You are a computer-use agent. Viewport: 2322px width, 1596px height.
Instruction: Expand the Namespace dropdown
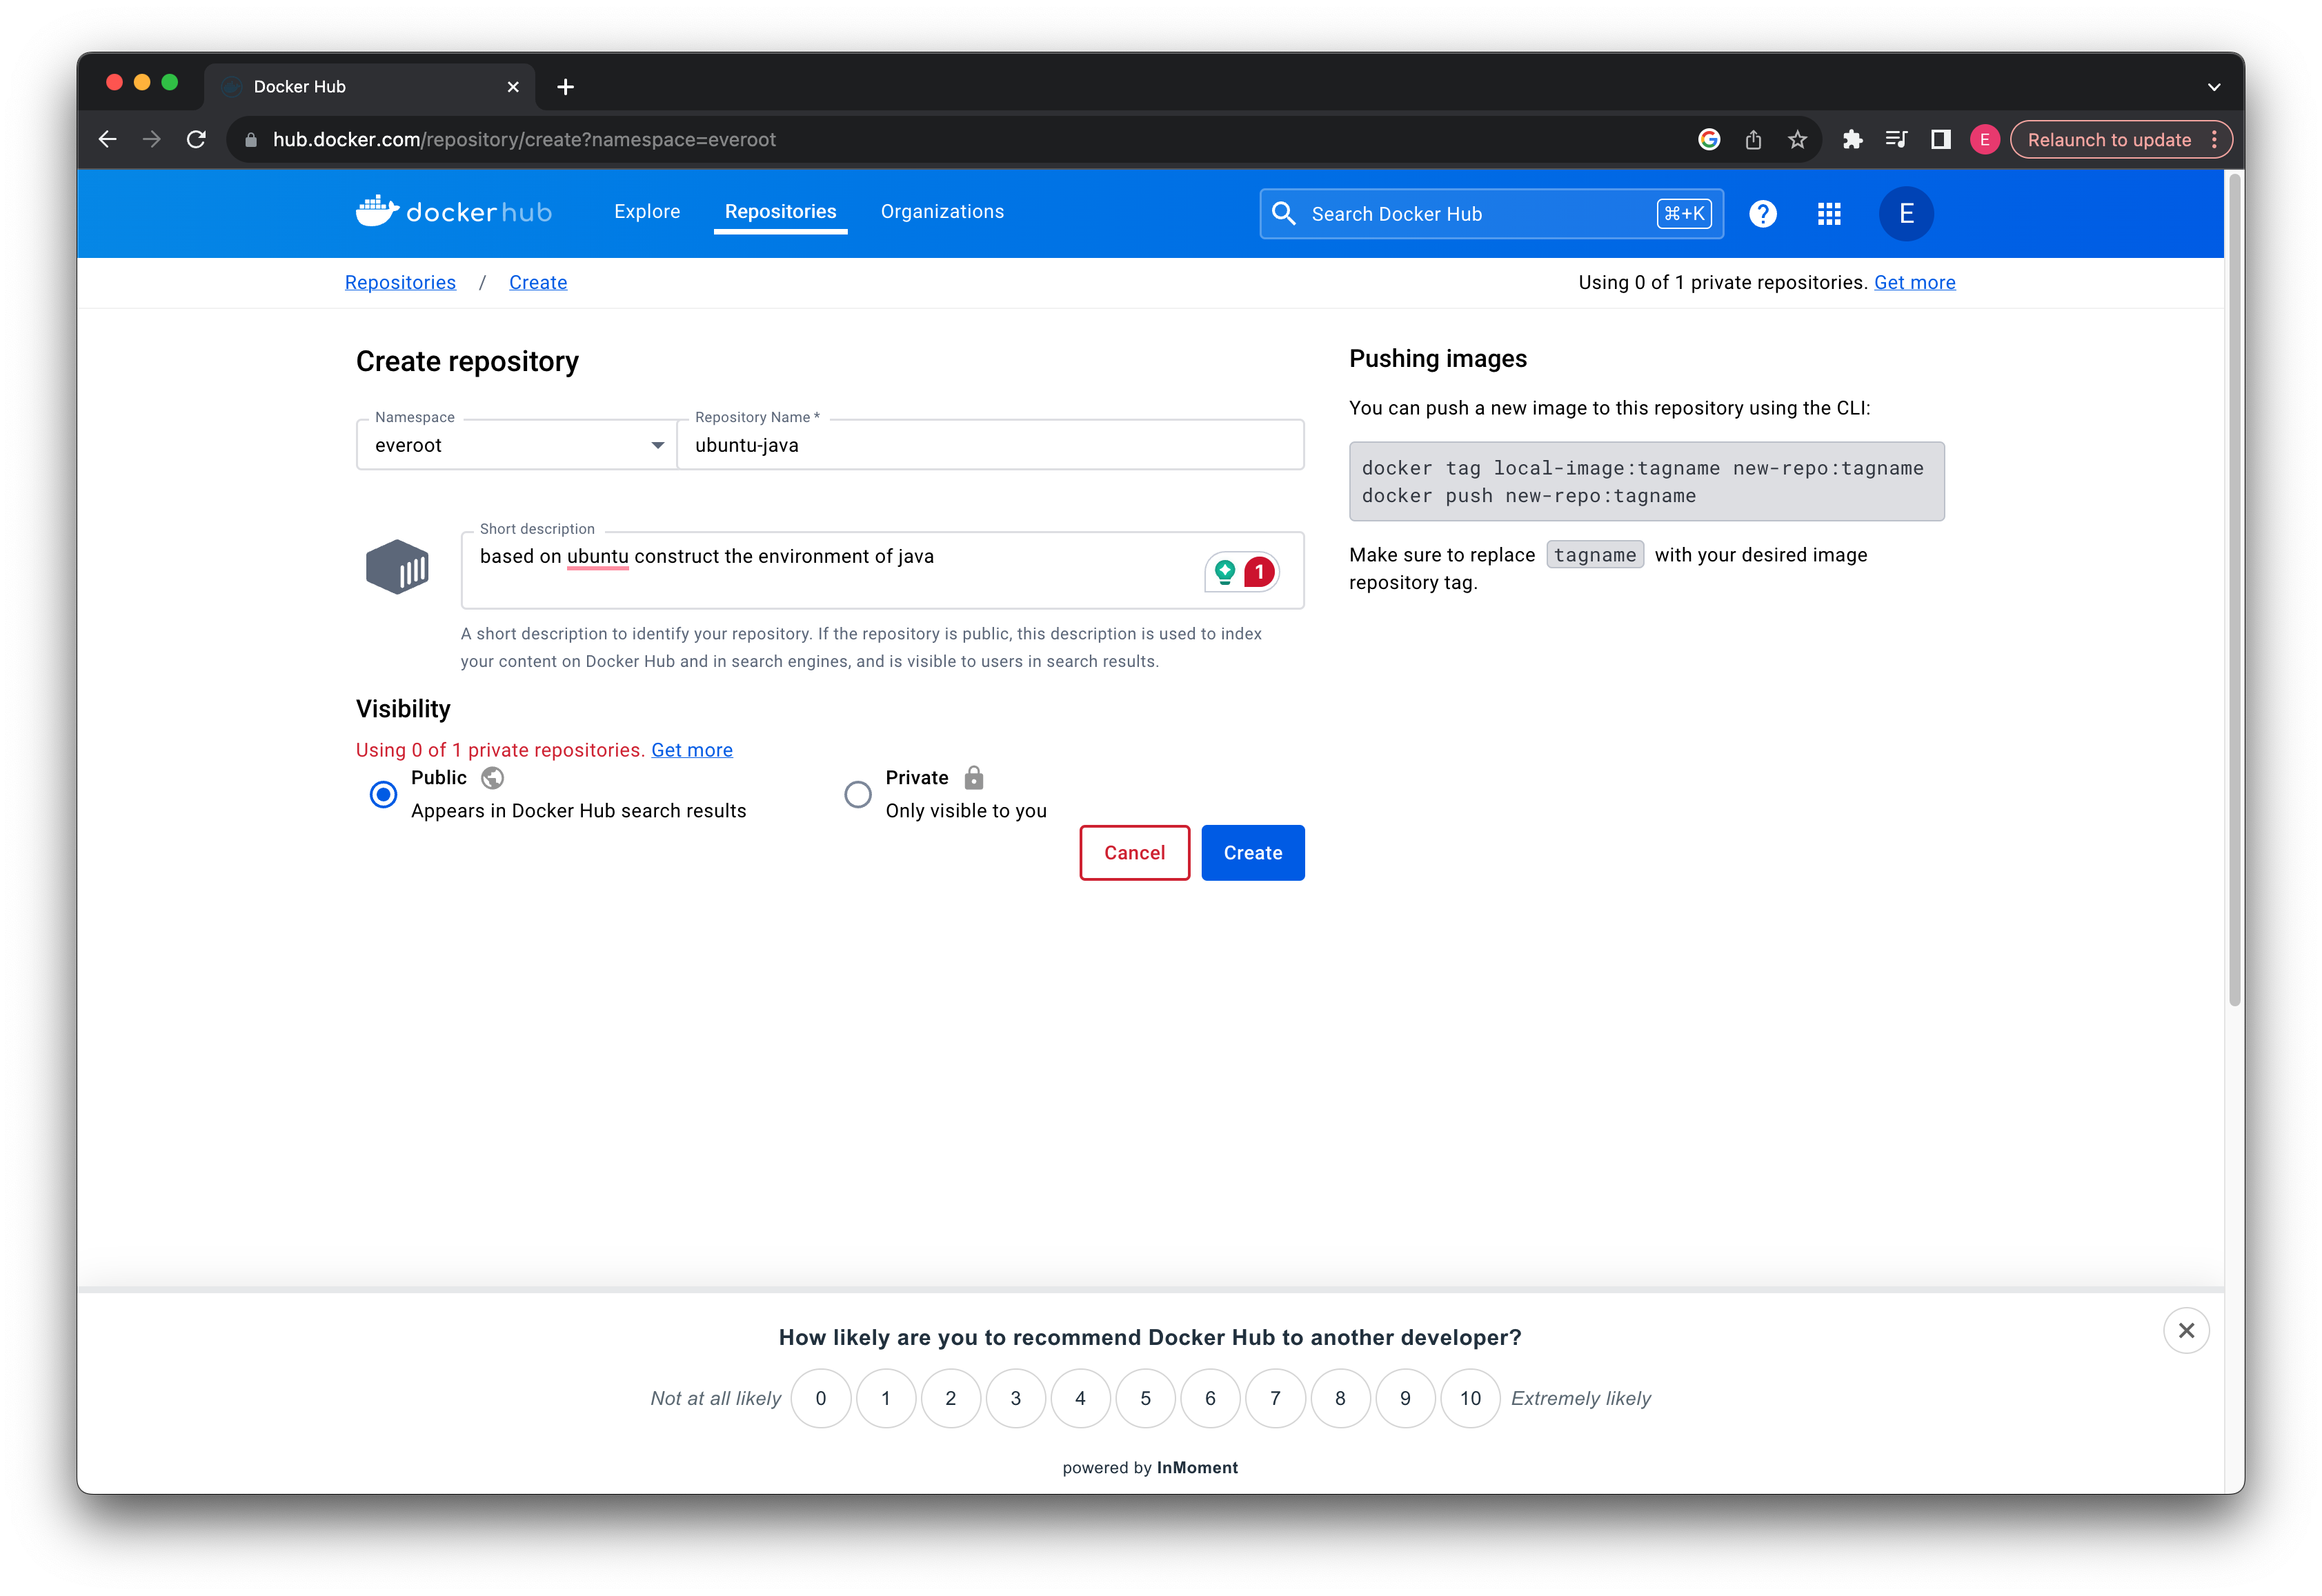tap(516, 445)
